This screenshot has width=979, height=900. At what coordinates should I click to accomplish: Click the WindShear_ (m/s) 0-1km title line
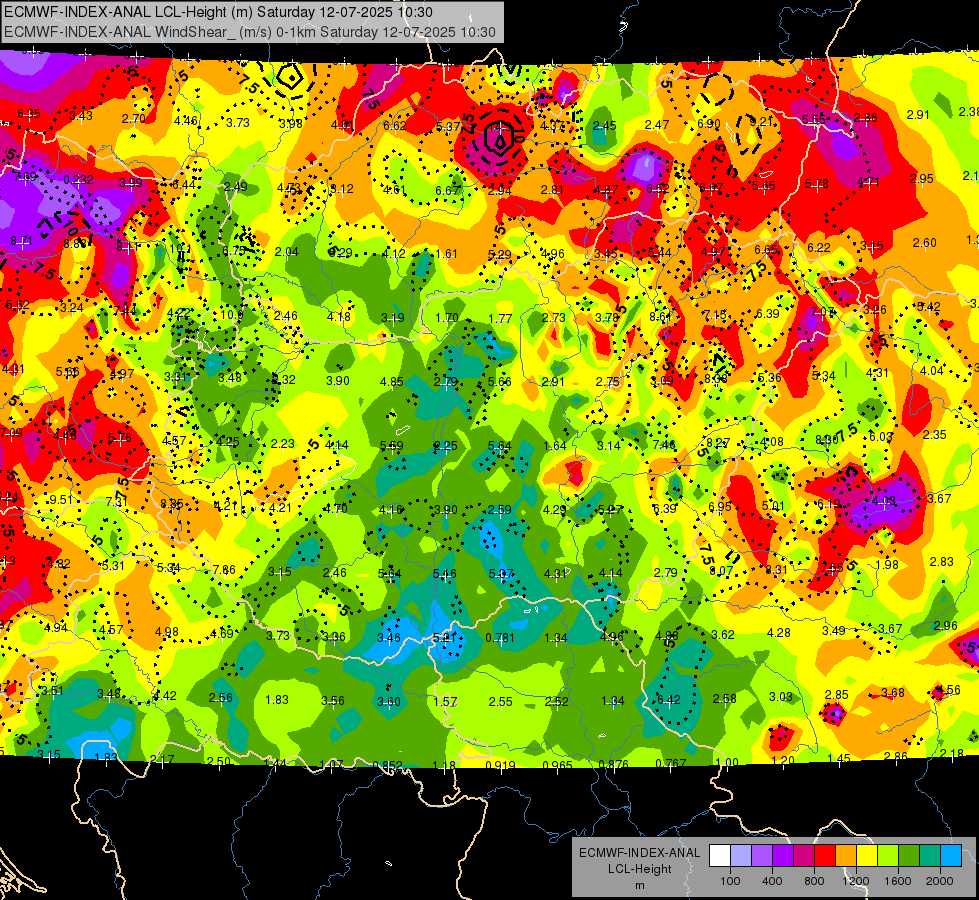pyautogui.click(x=250, y=32)
